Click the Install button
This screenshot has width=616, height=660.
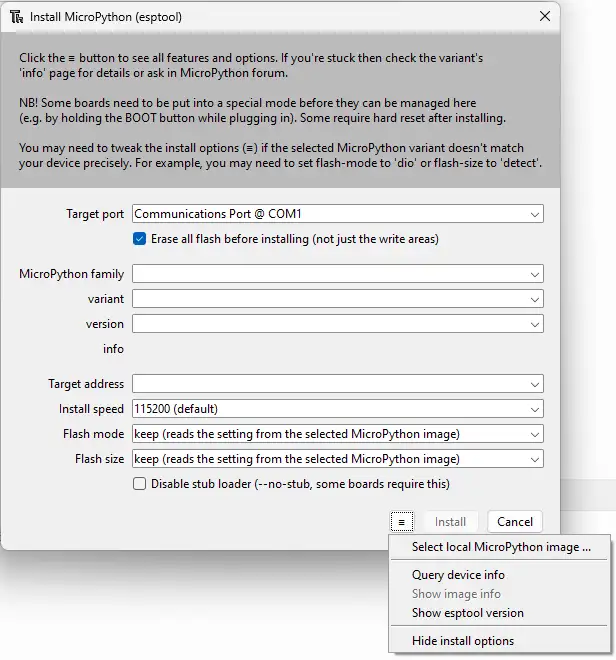point(450,522)
